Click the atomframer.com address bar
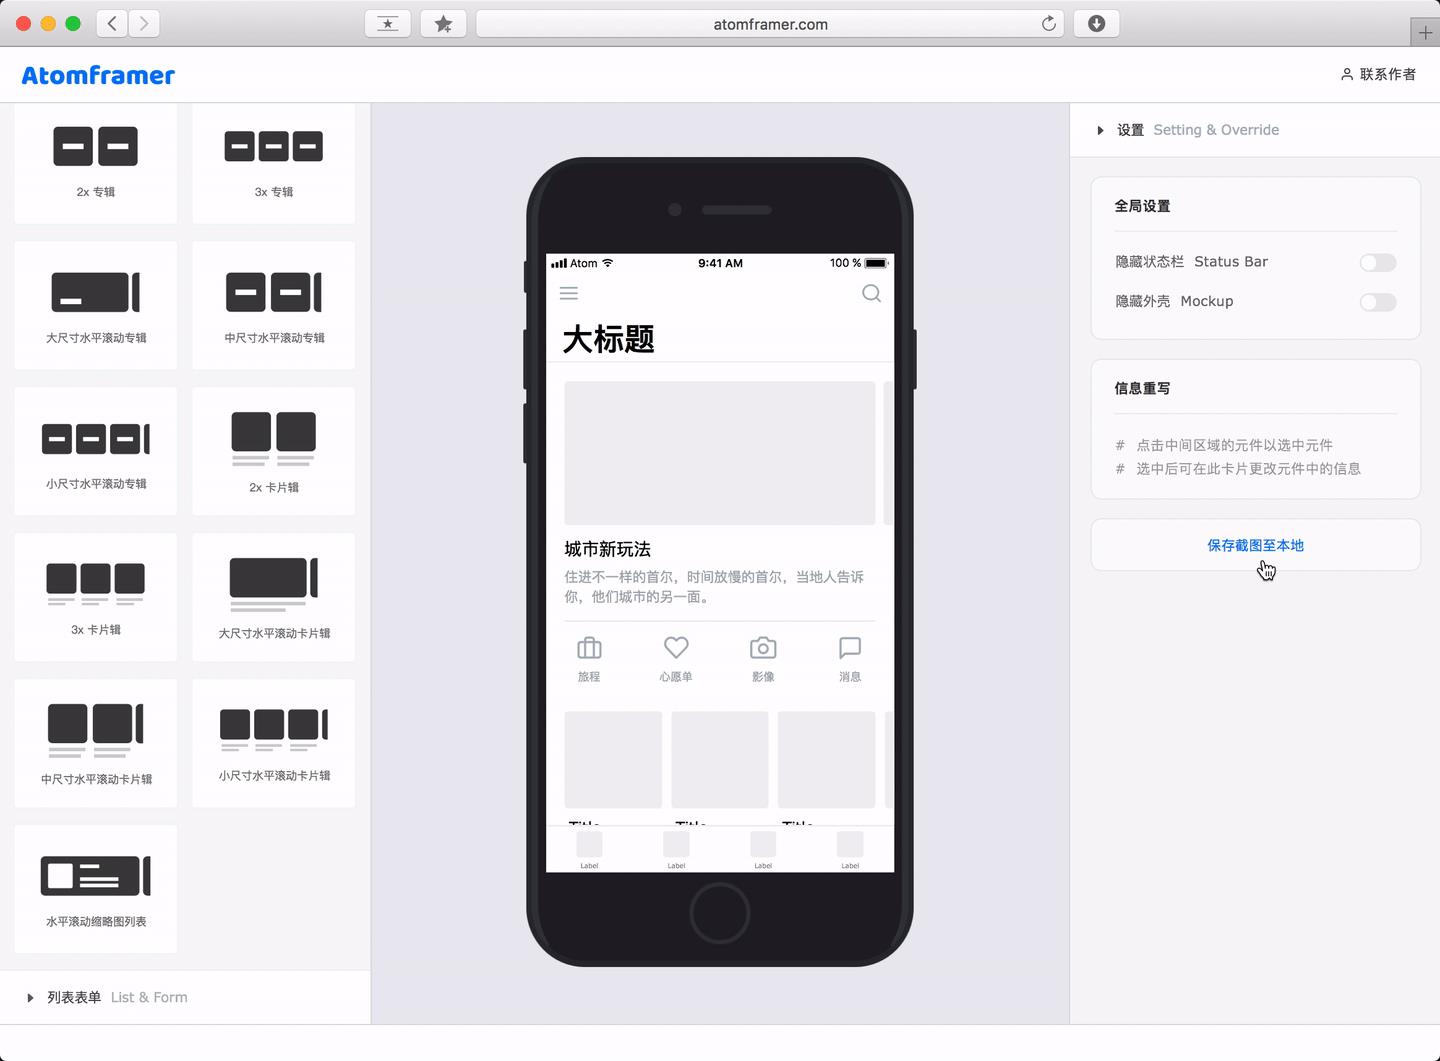The height and width of the screenshot is (1061, 1440). (x=770, y=24)
